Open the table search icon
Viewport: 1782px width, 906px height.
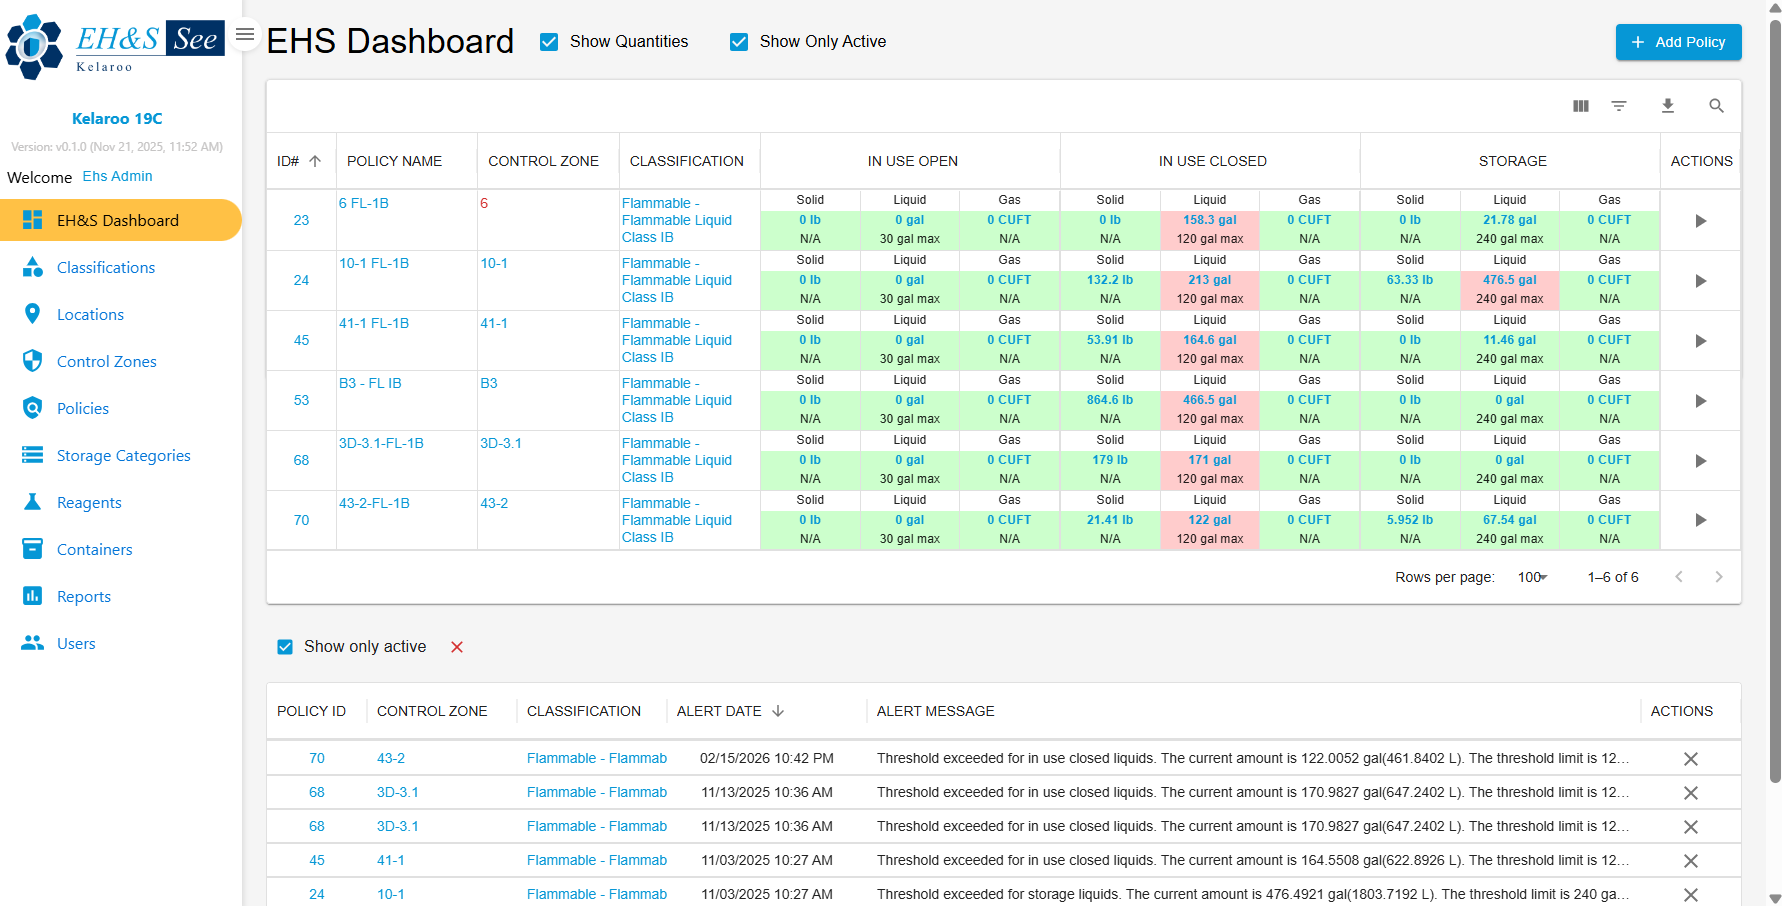click(1716, 106)
